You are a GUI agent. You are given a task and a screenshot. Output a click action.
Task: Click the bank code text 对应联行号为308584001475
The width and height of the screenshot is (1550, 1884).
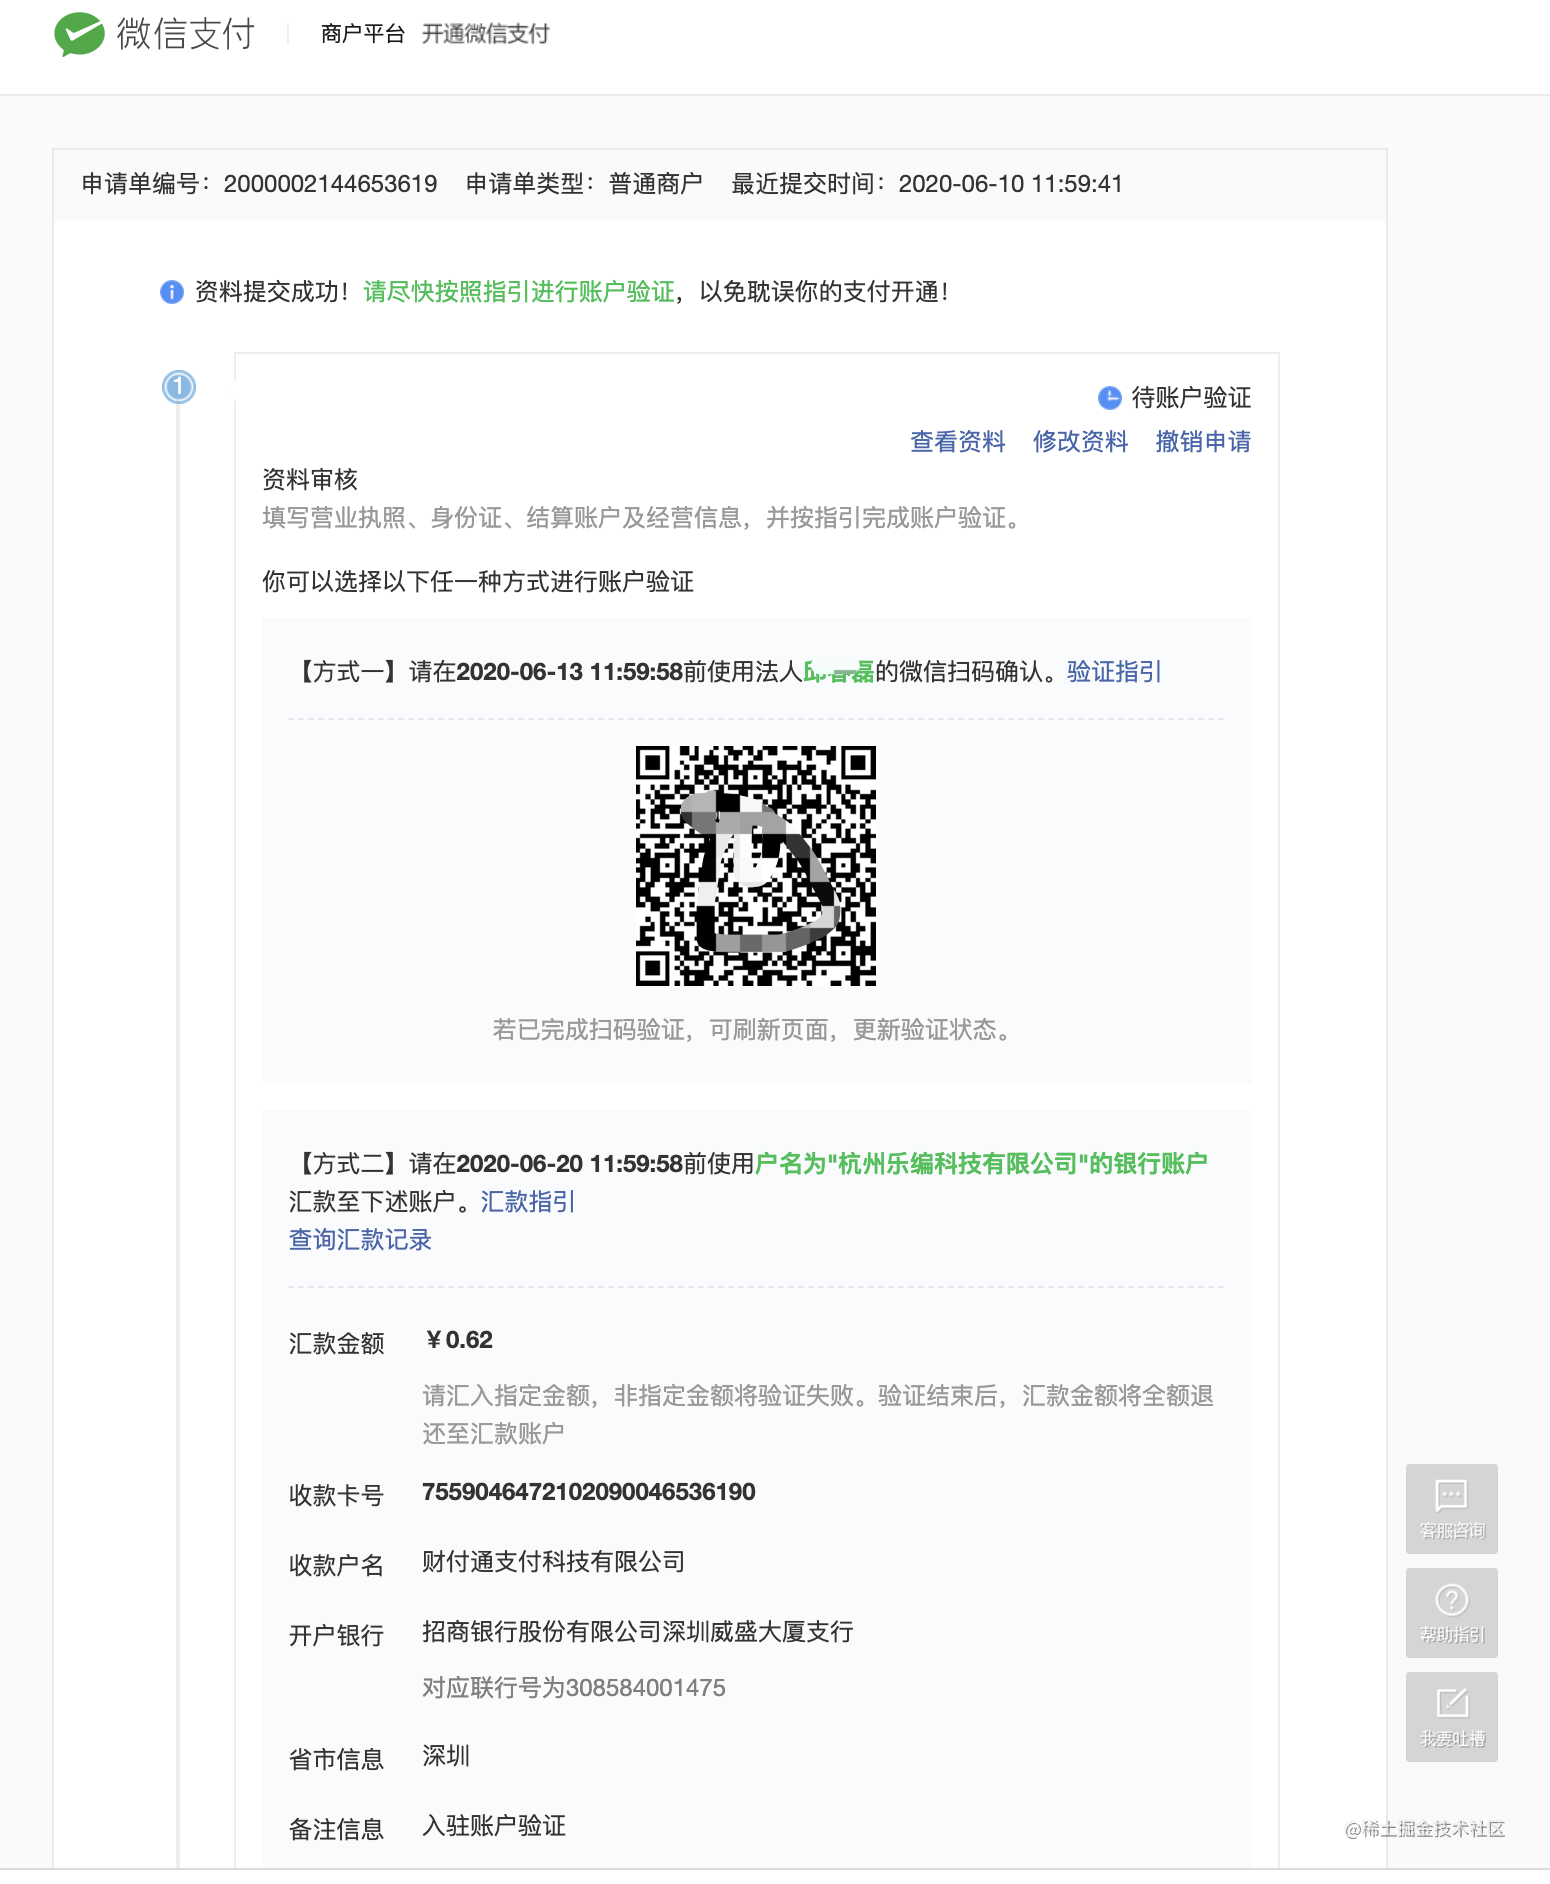574,1688
